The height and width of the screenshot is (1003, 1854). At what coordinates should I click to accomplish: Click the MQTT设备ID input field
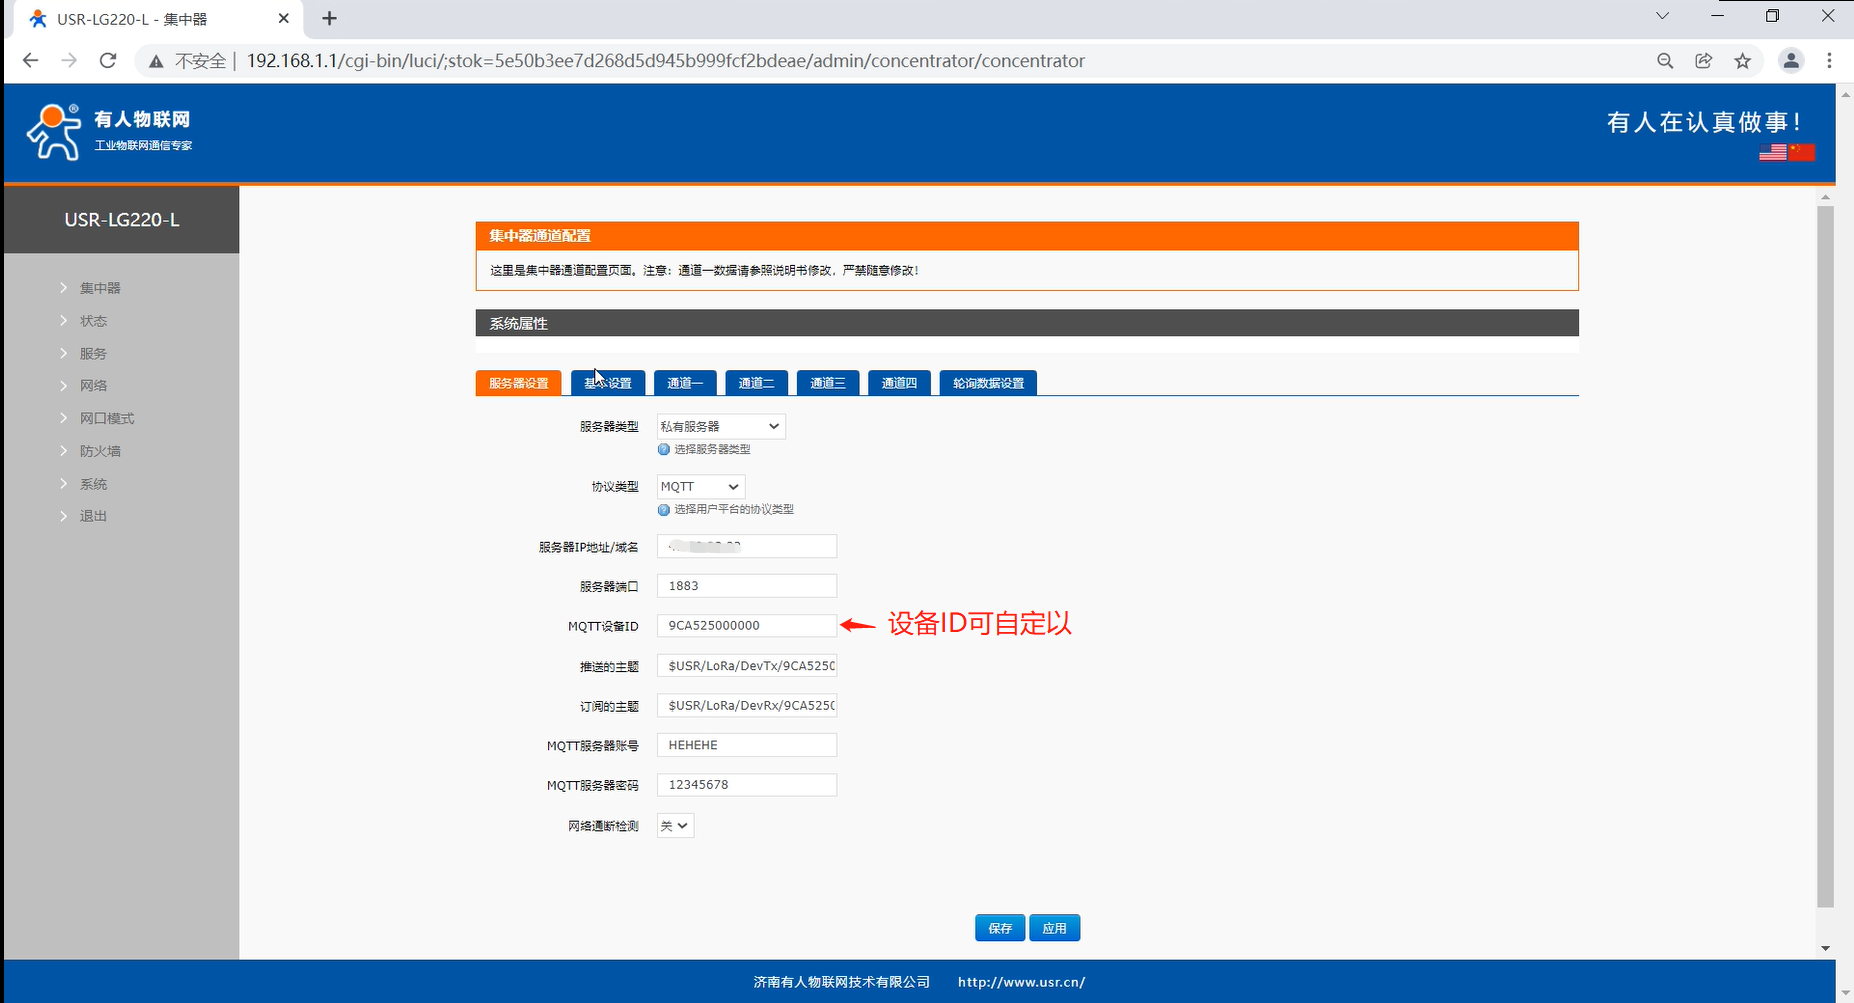(746, 626)
